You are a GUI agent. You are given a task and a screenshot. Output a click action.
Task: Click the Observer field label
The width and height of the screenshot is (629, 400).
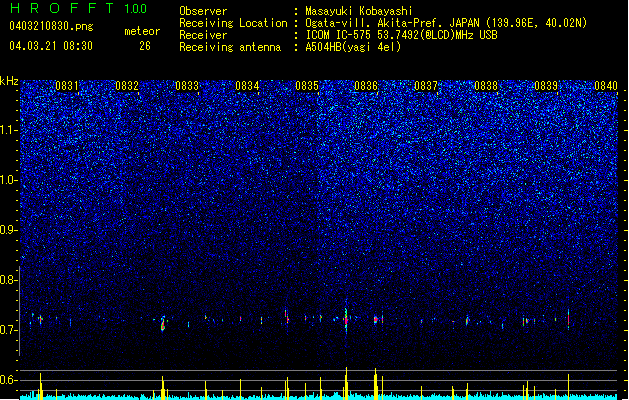point(203,11)
